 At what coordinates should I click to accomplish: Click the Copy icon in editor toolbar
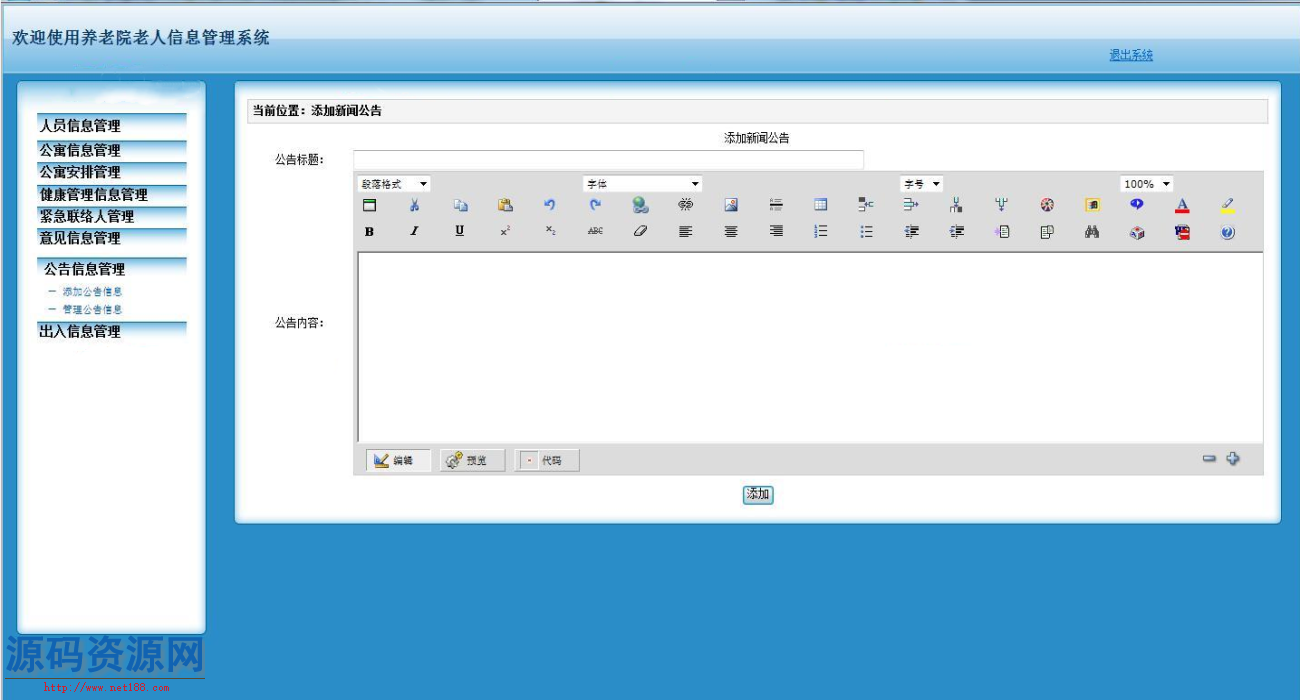[460, 205]
